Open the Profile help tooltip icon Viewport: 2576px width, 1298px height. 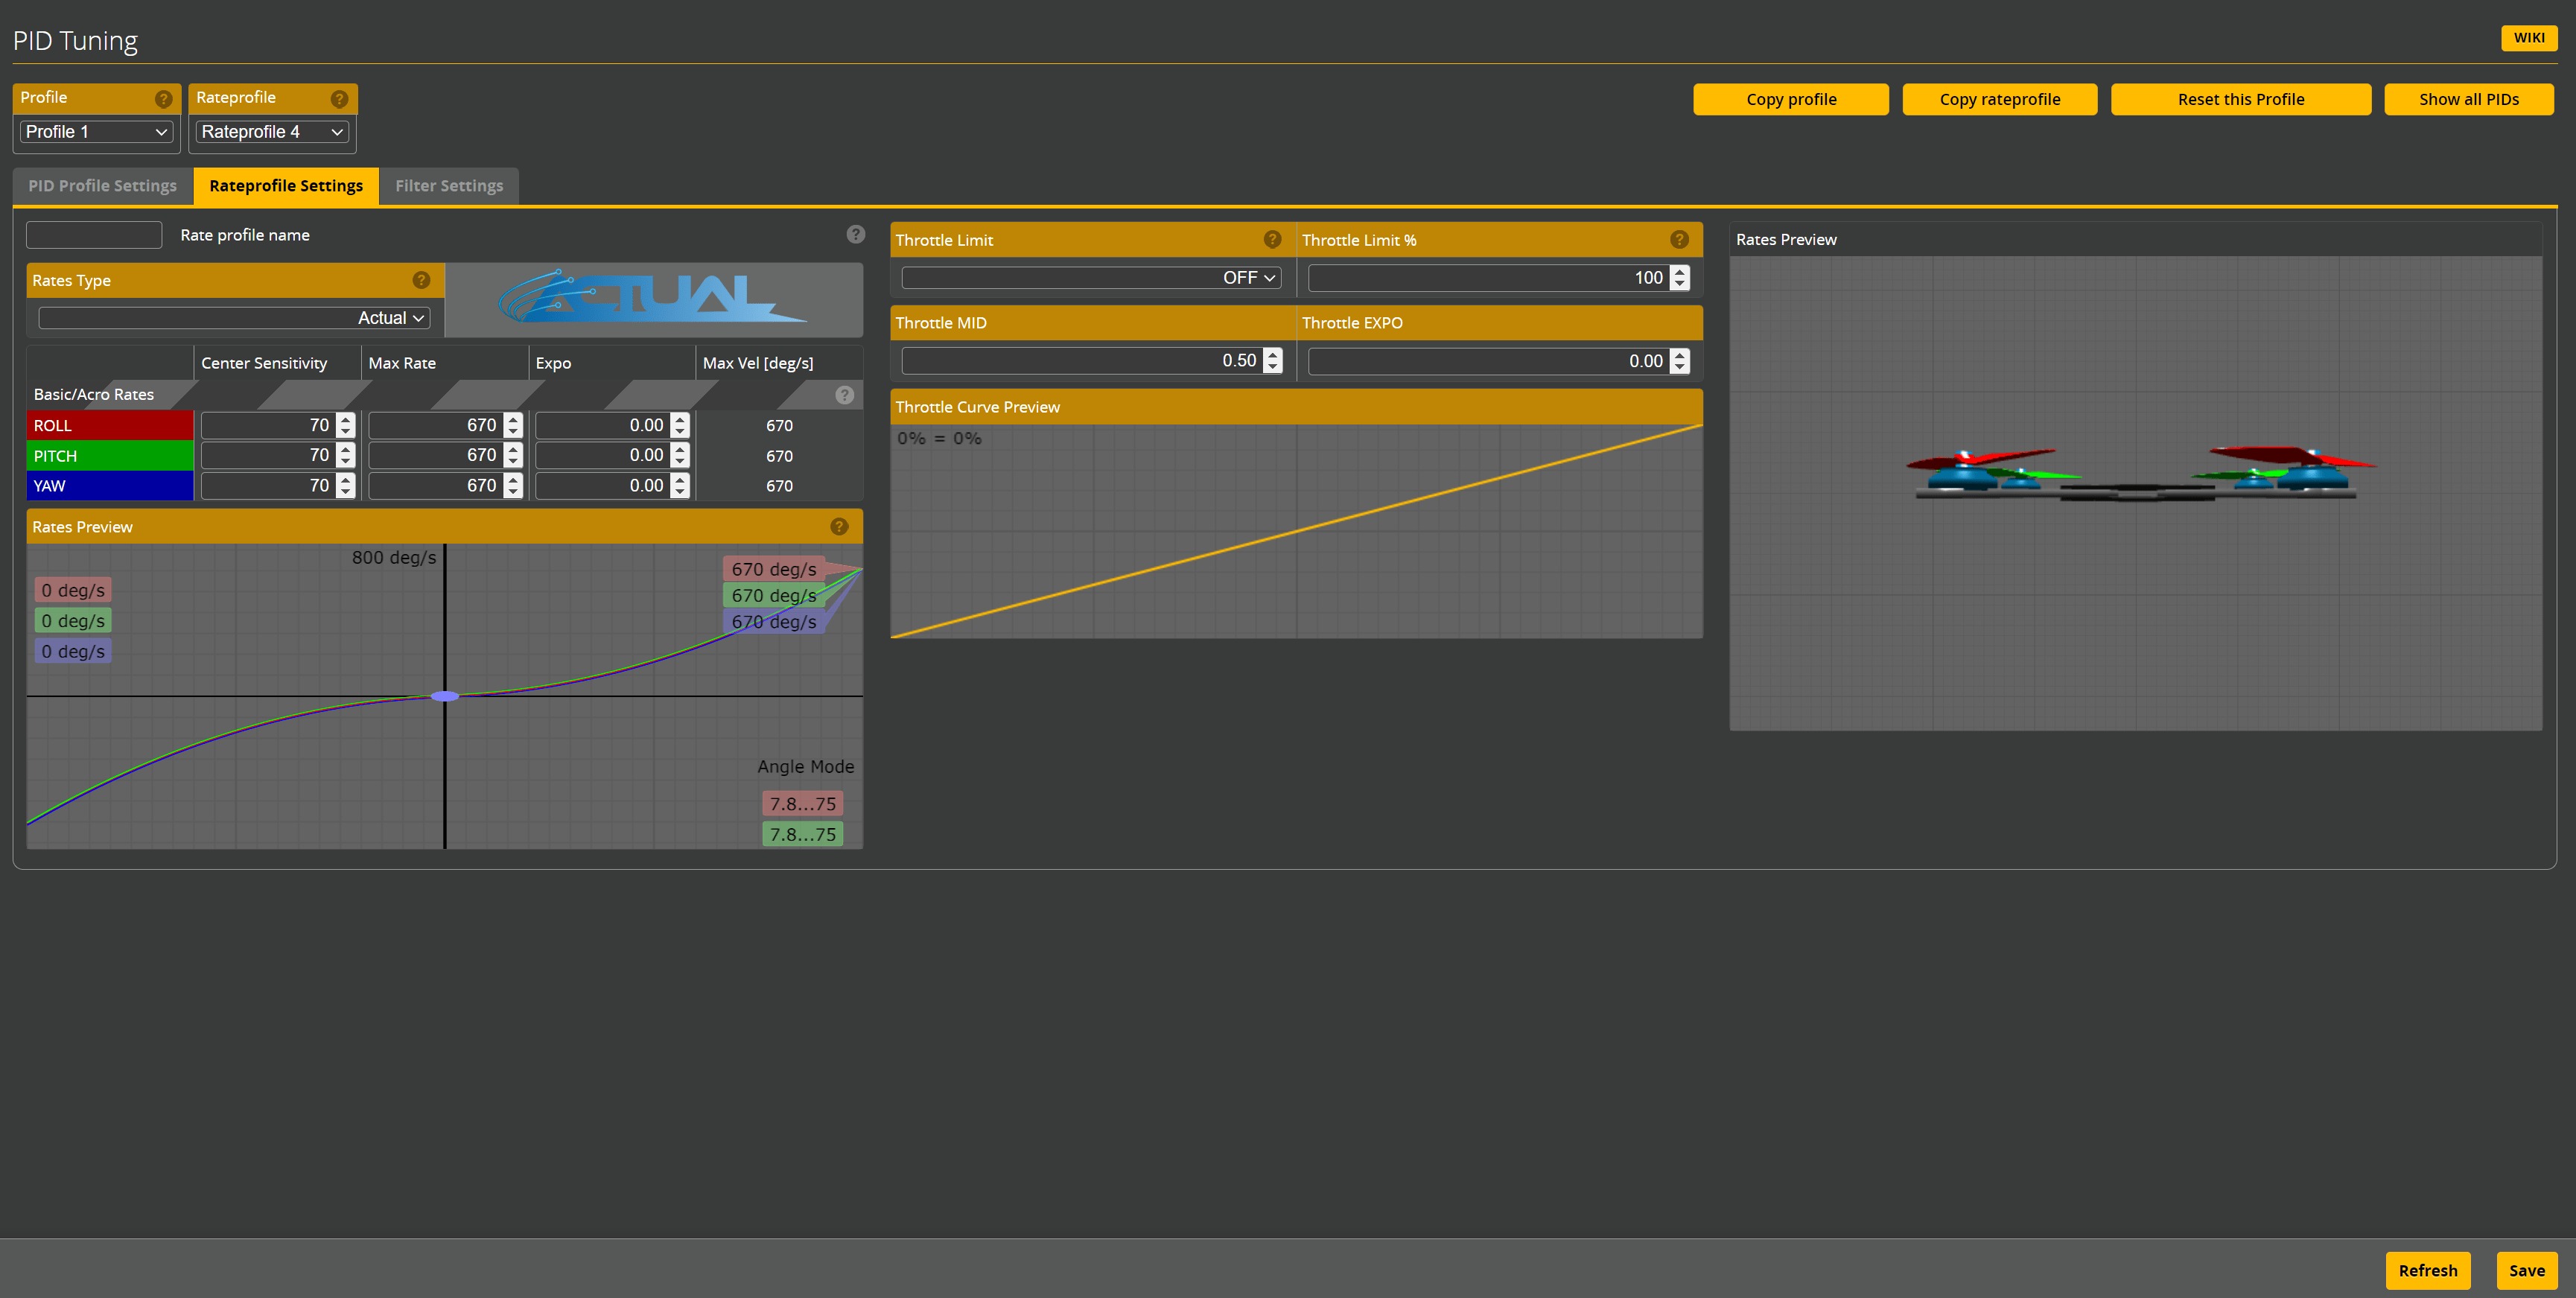pyautogui.click(x=163, y=99)
